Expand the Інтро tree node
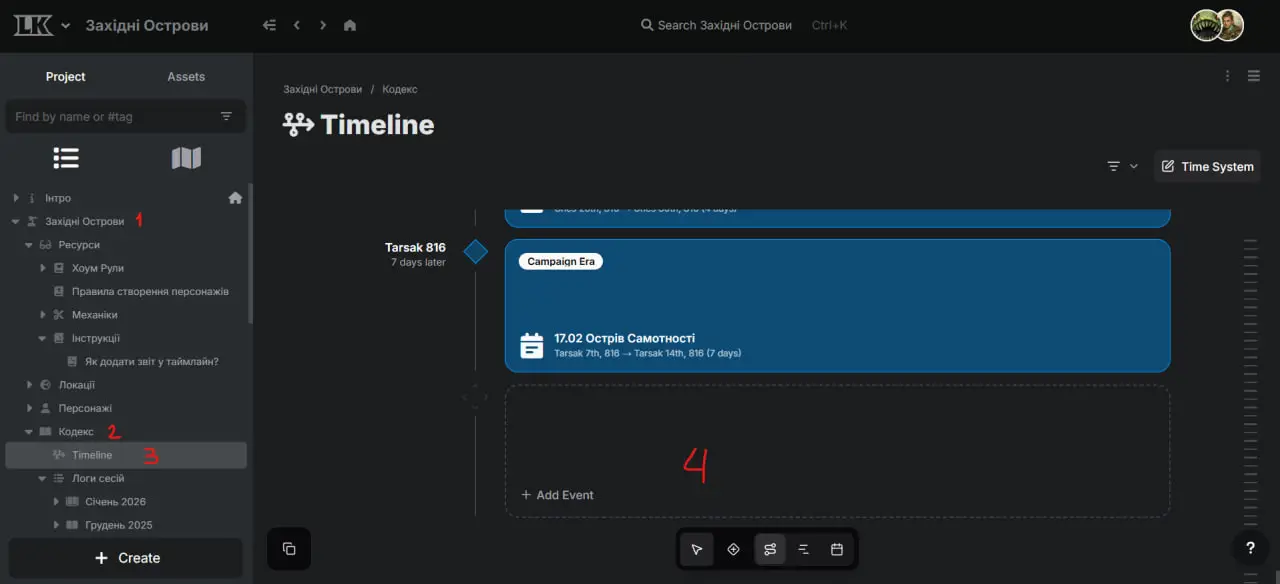1280x584 pixels. 15,198
